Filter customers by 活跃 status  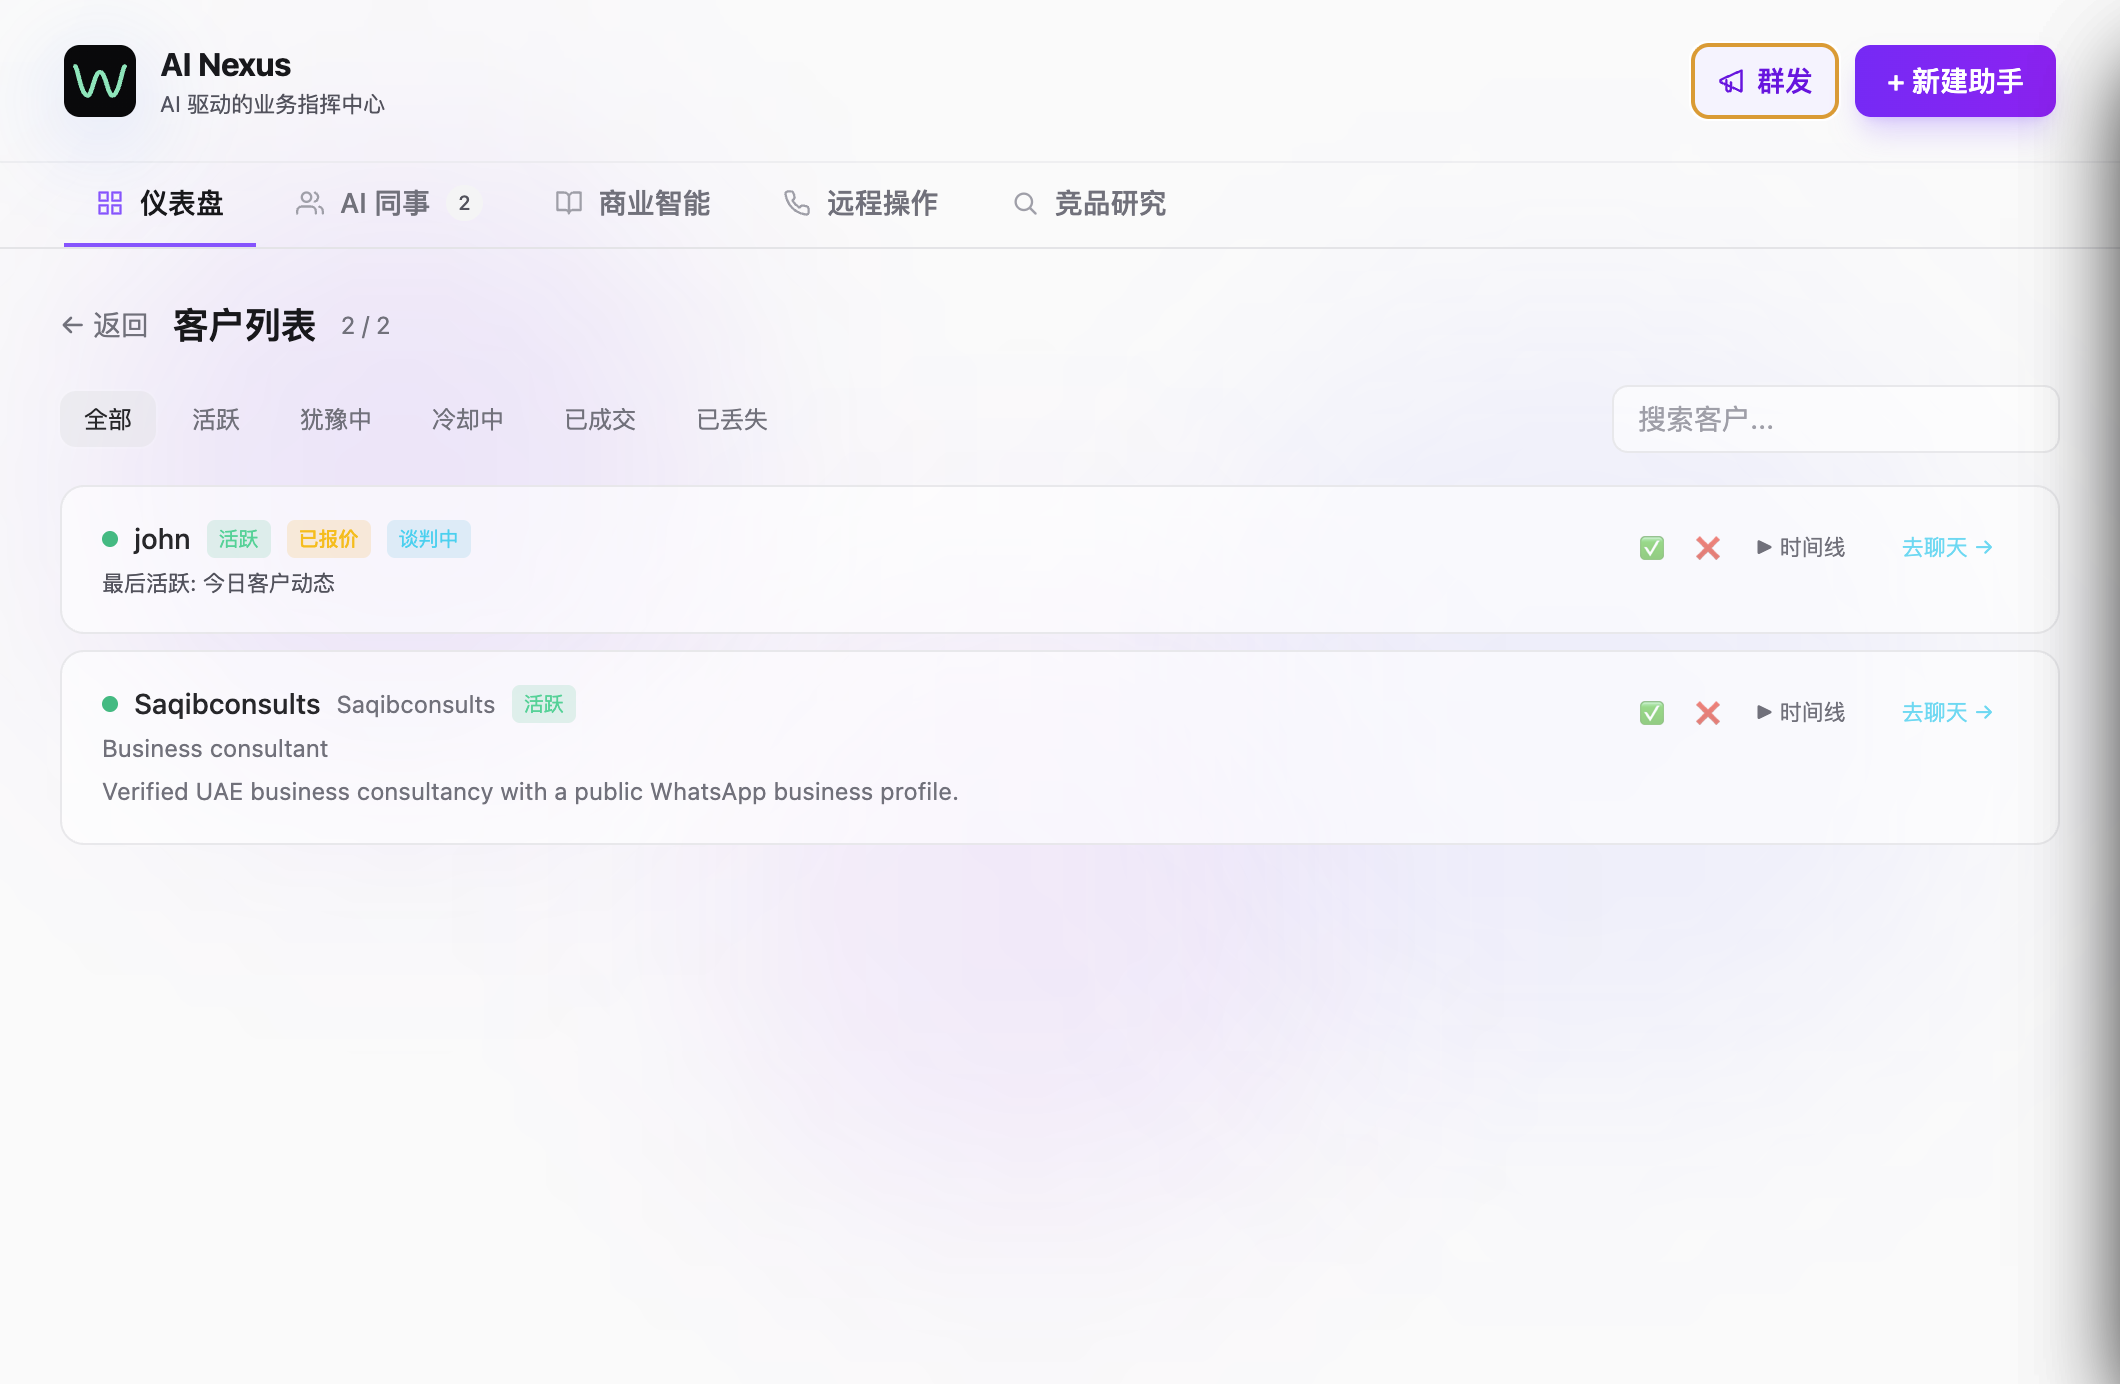(216, 419)
